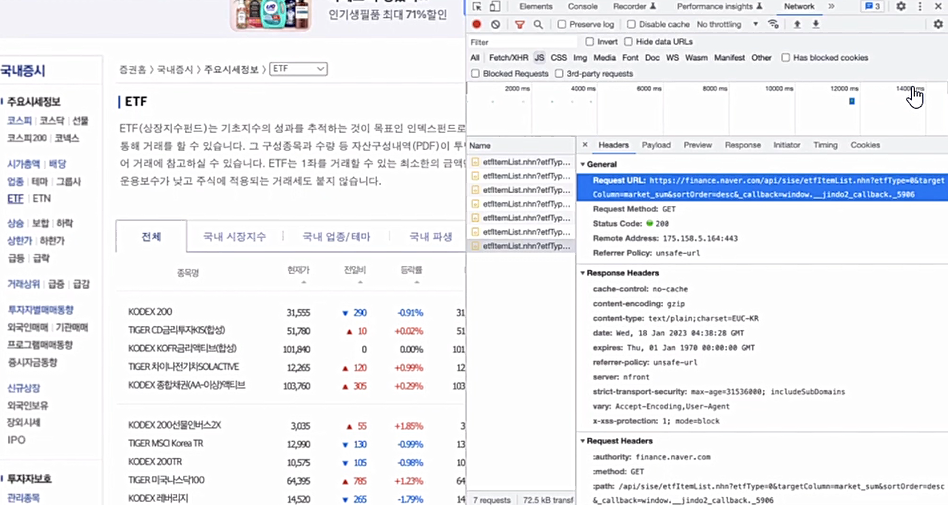Open the KODEX 200 ETF link
Image resolution: width=948 pixels, height=505 pixels.
[150, 312]
